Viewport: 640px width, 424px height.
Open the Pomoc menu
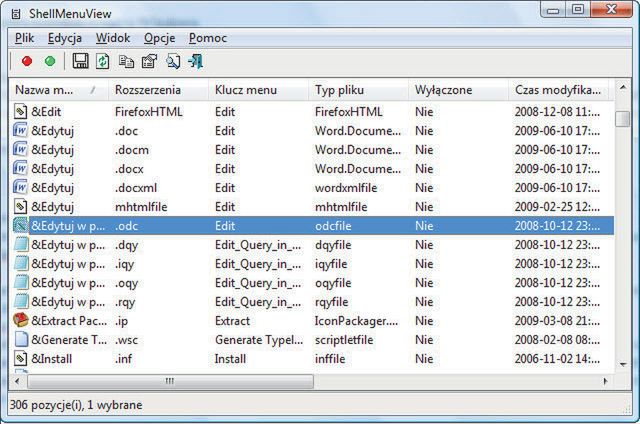tap(208, 38)
